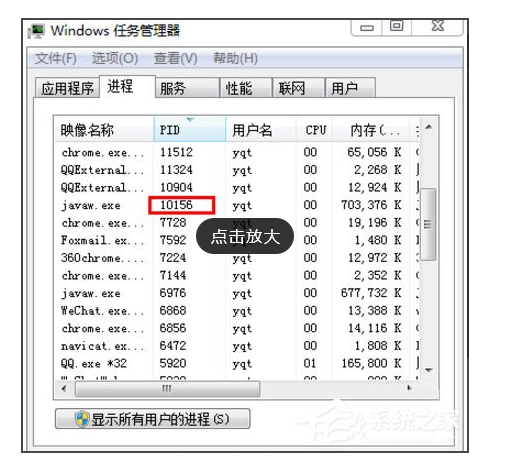Click memory value 703,376 K

[x=371, y=205]
